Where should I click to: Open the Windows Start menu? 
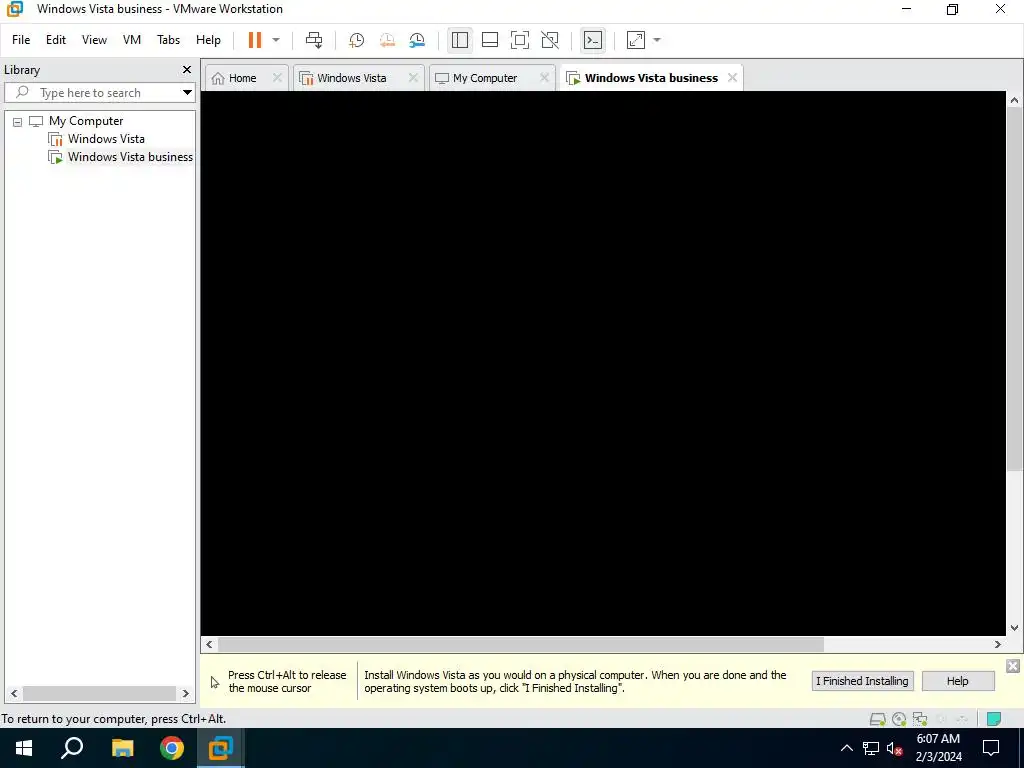coord(24,748)
